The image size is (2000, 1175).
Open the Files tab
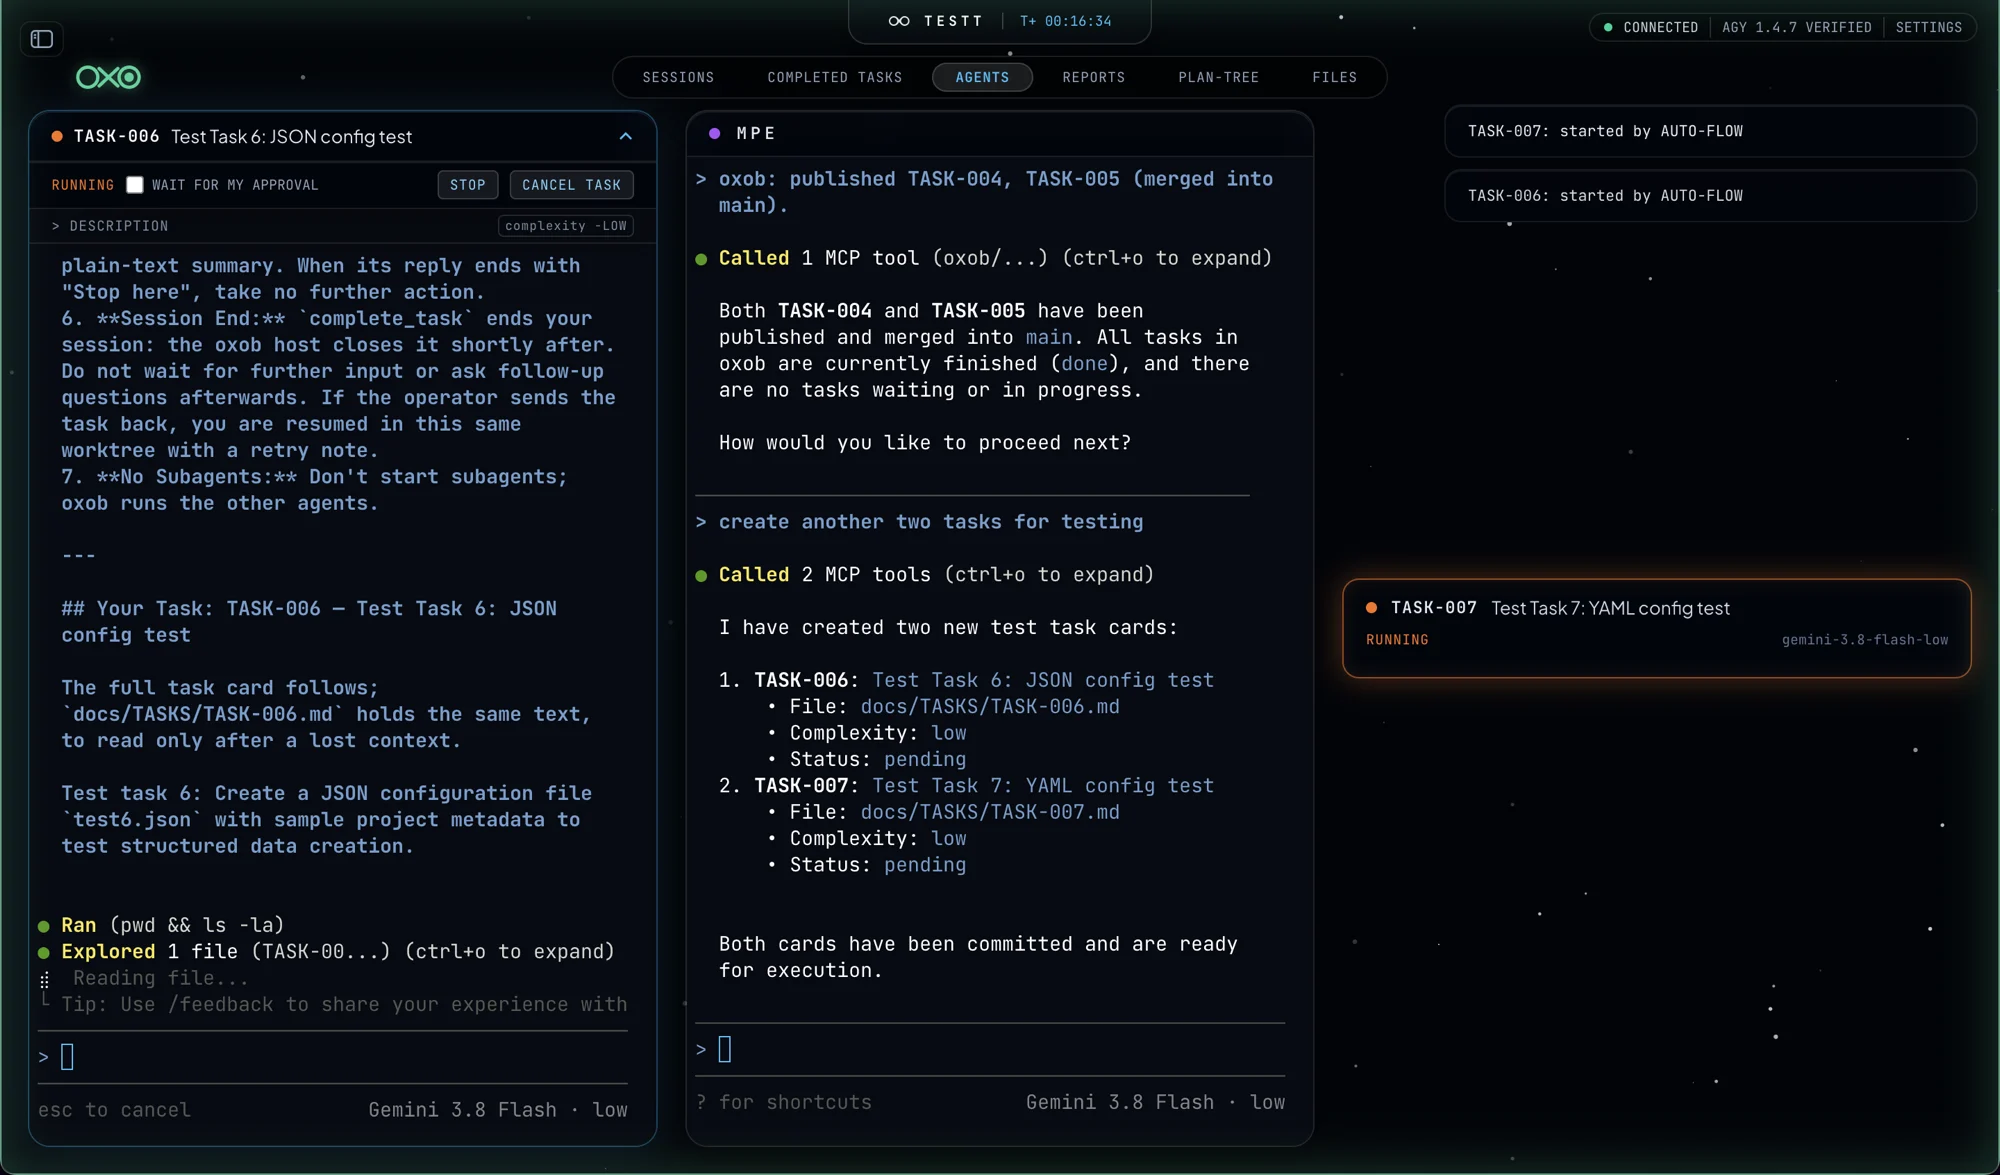(x=1335, y=77)
